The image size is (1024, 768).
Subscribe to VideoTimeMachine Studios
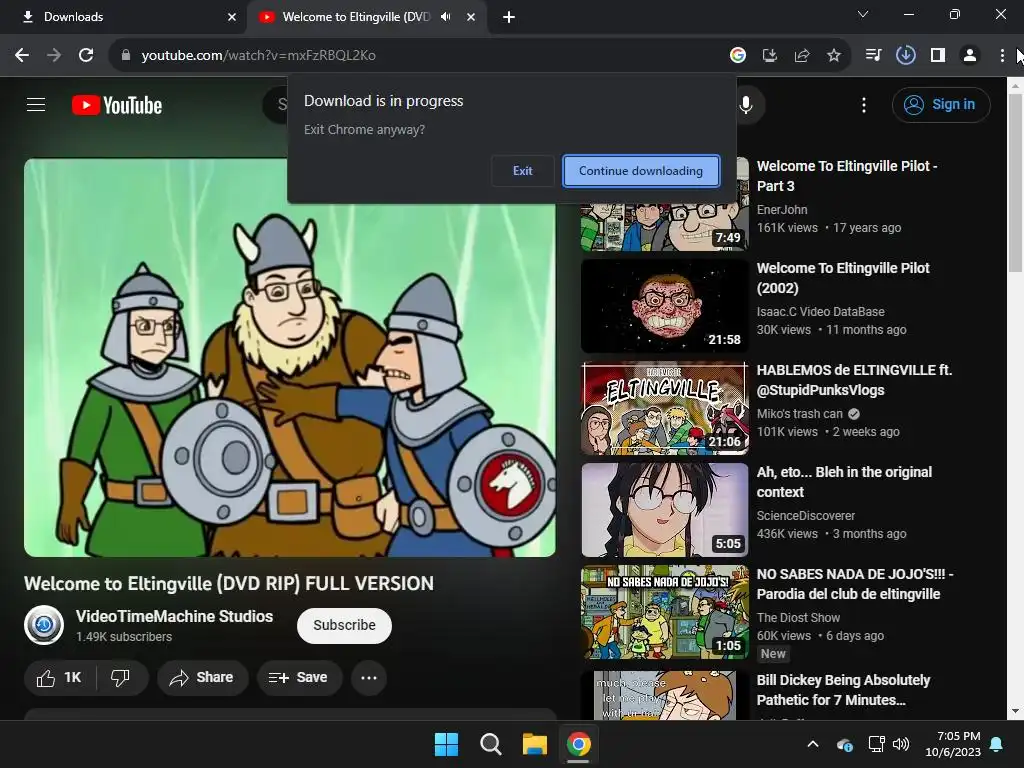pos(344,625)
